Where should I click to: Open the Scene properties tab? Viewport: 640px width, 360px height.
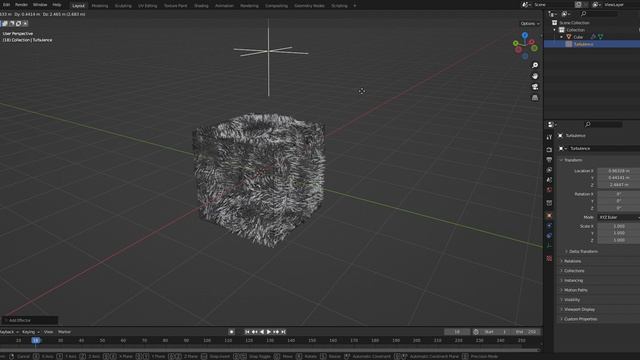click(549, 180)
